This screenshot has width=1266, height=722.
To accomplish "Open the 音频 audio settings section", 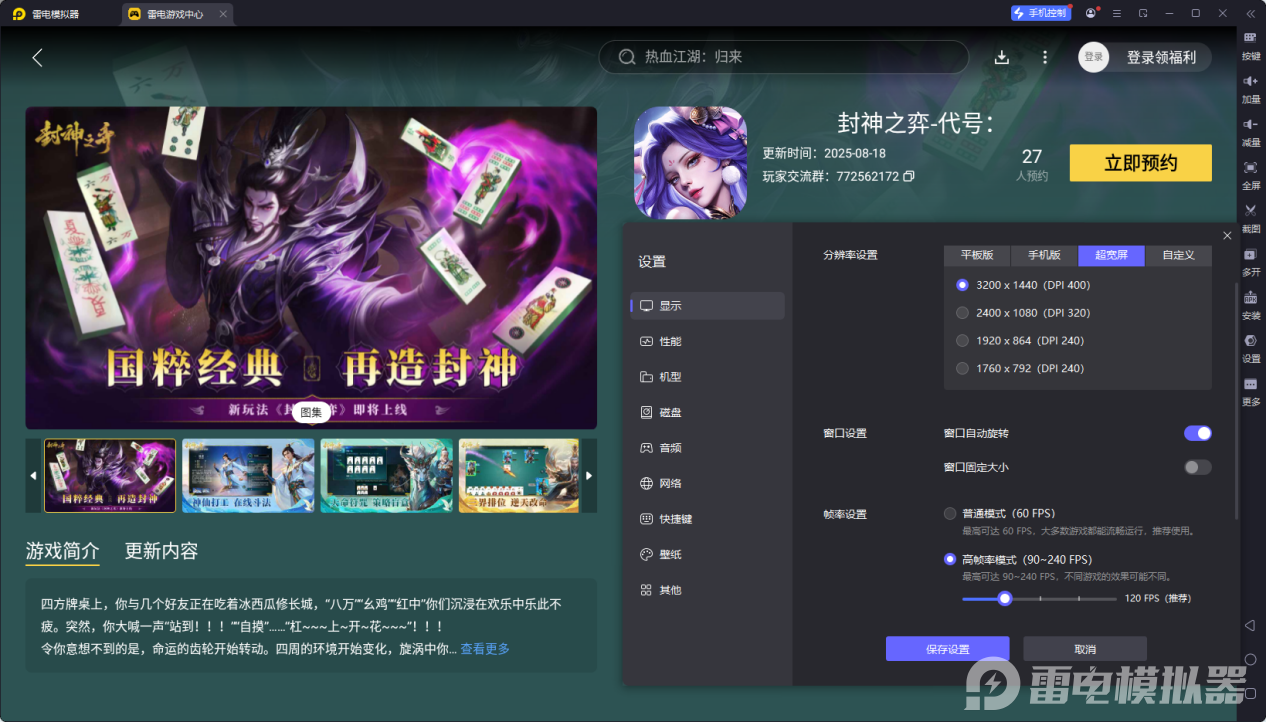I will click(x=708, y=448).
